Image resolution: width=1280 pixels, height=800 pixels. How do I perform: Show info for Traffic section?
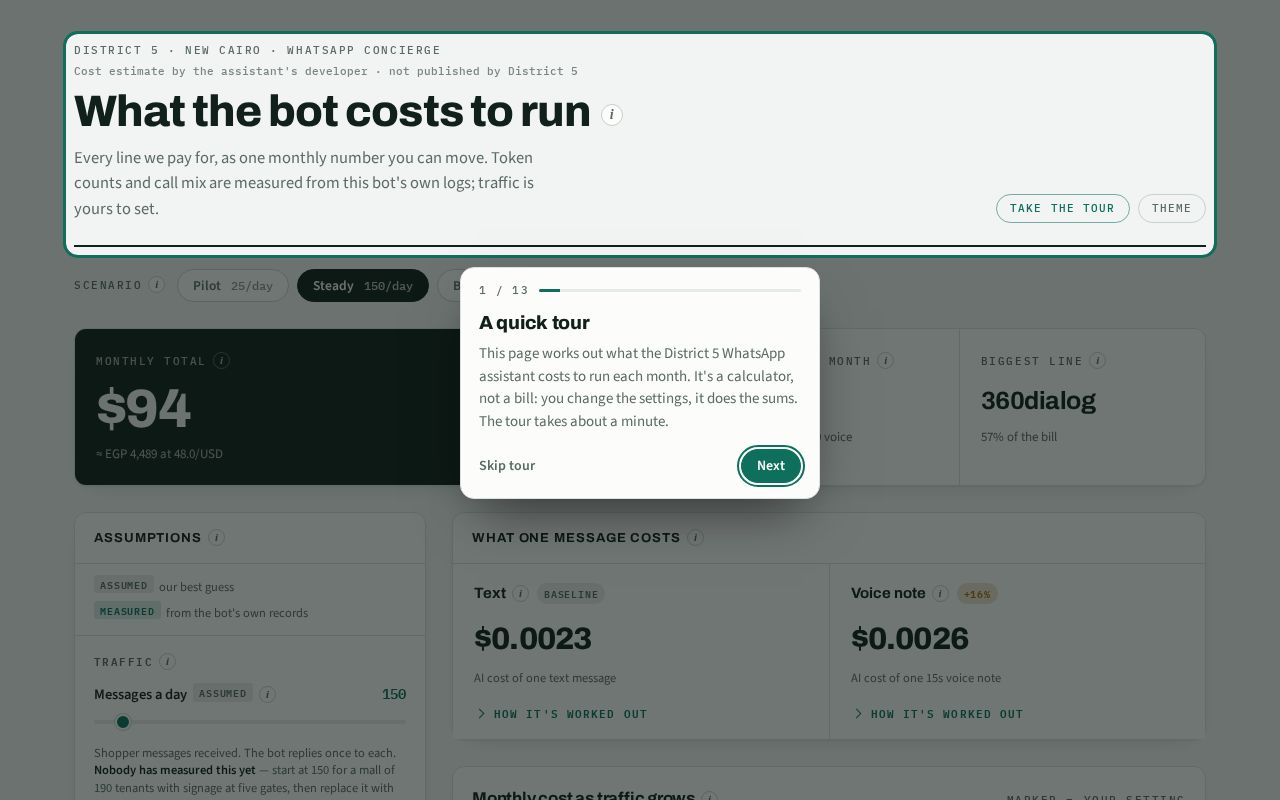pyautogui.click(x=167, y=662)
